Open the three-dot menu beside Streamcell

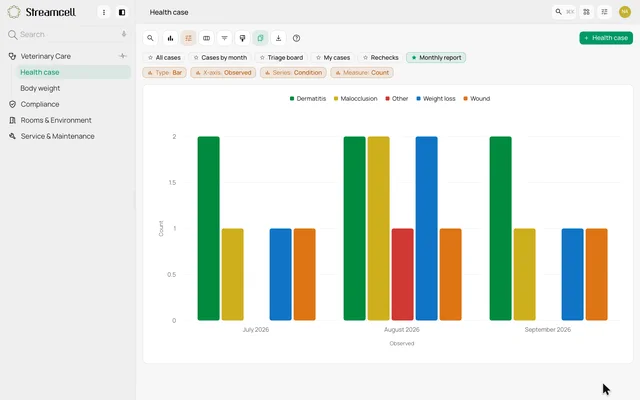[104, 12]
